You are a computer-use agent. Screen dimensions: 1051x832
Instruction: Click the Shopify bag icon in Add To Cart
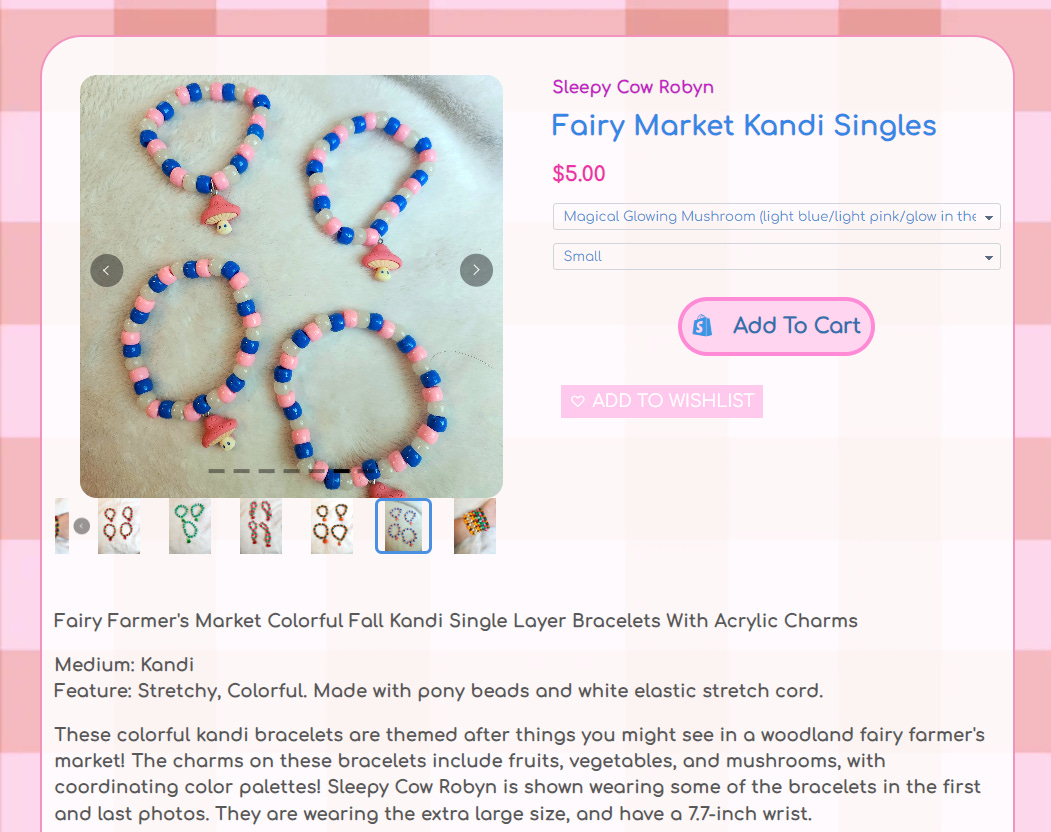(702, 326)
